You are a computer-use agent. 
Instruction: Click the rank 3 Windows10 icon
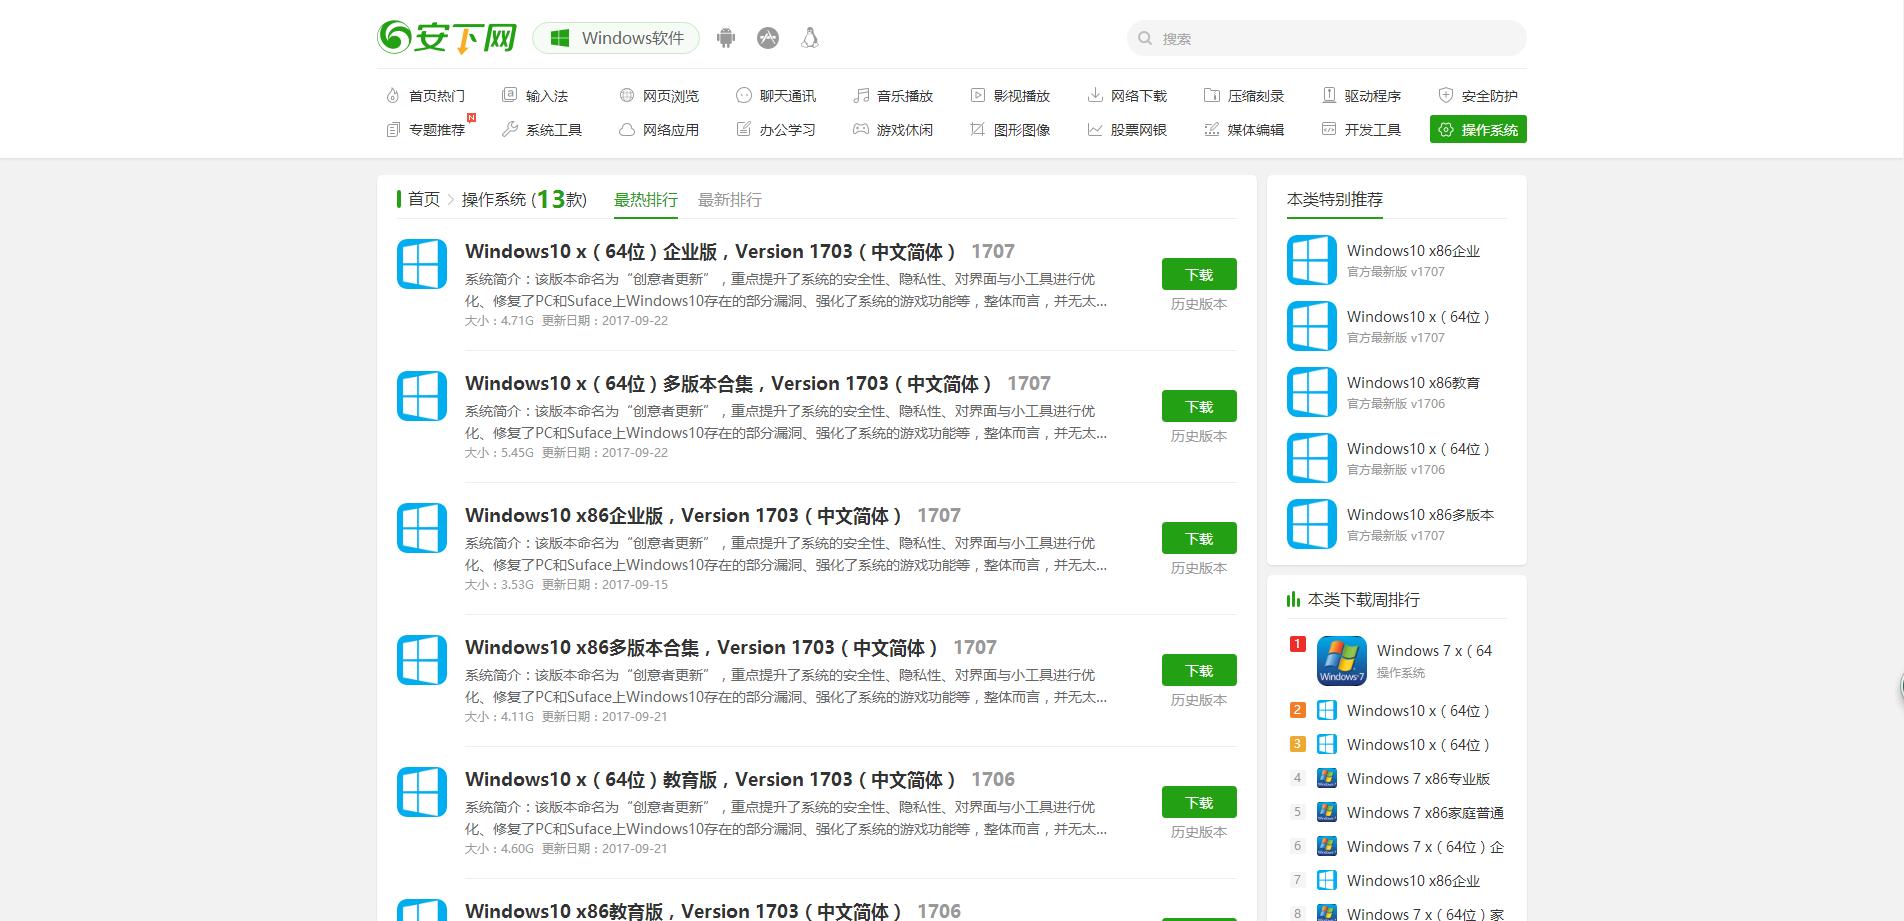(1327, 744)
